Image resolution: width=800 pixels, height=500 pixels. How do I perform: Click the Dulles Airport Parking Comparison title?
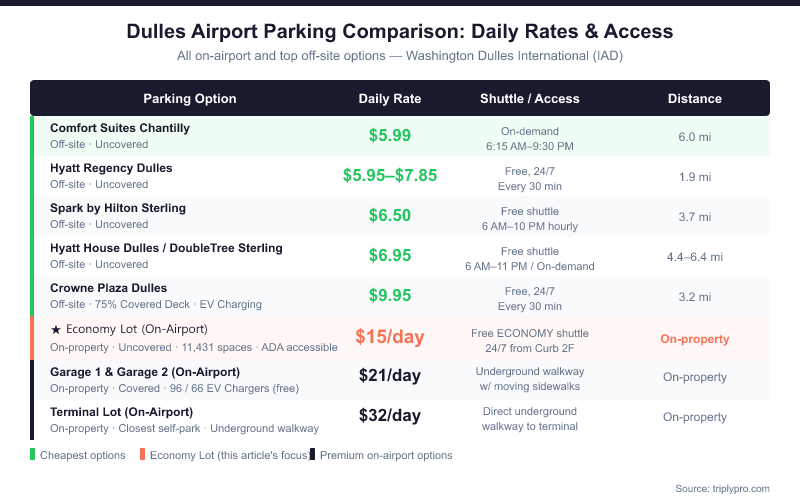pyautogui.click(x=400, y=31)
